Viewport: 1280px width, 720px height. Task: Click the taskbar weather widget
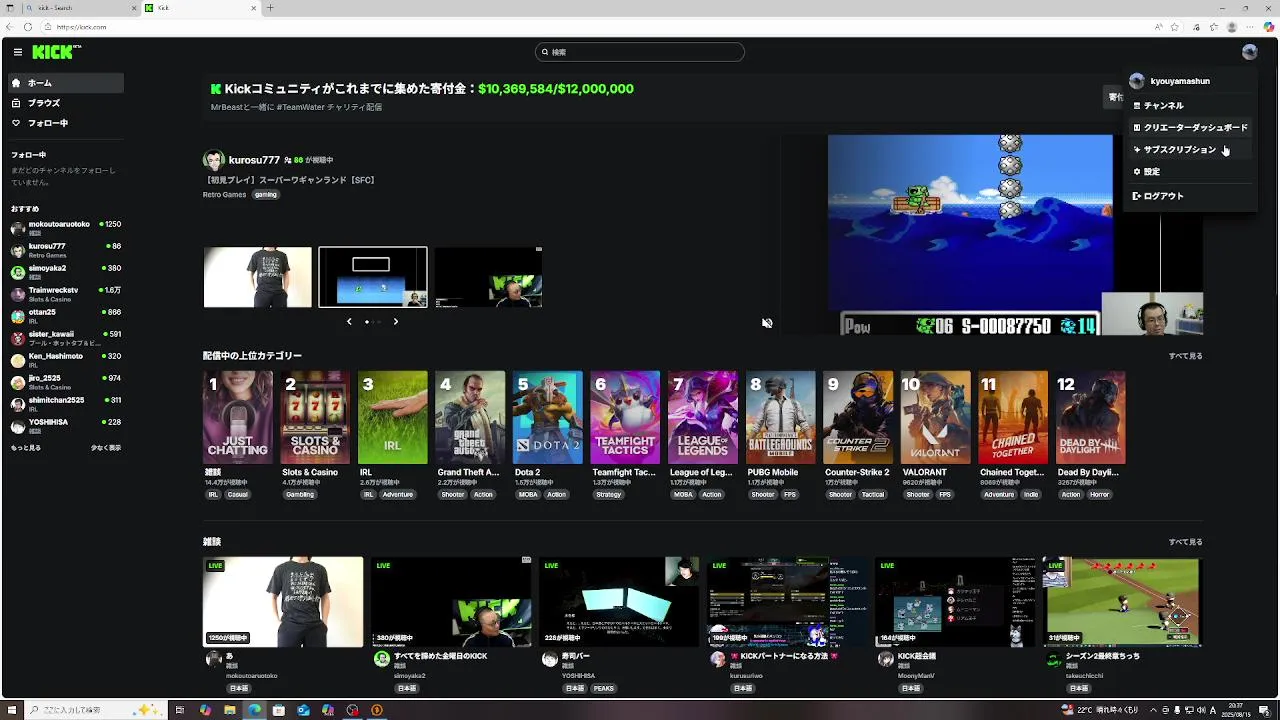click(1100, 710)
